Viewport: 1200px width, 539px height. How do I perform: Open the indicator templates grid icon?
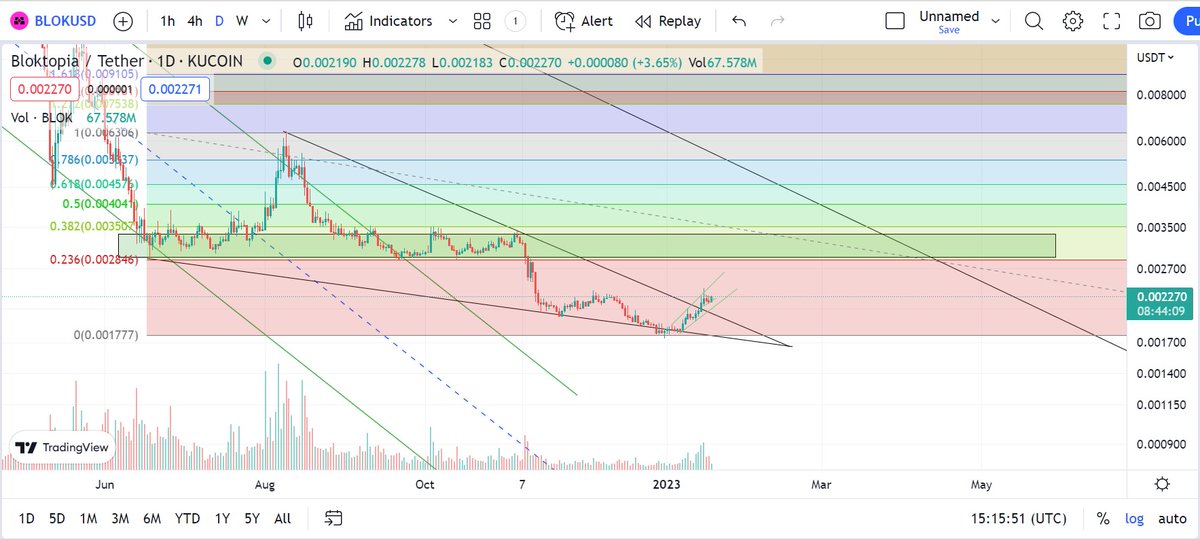(x=482, y=21)
